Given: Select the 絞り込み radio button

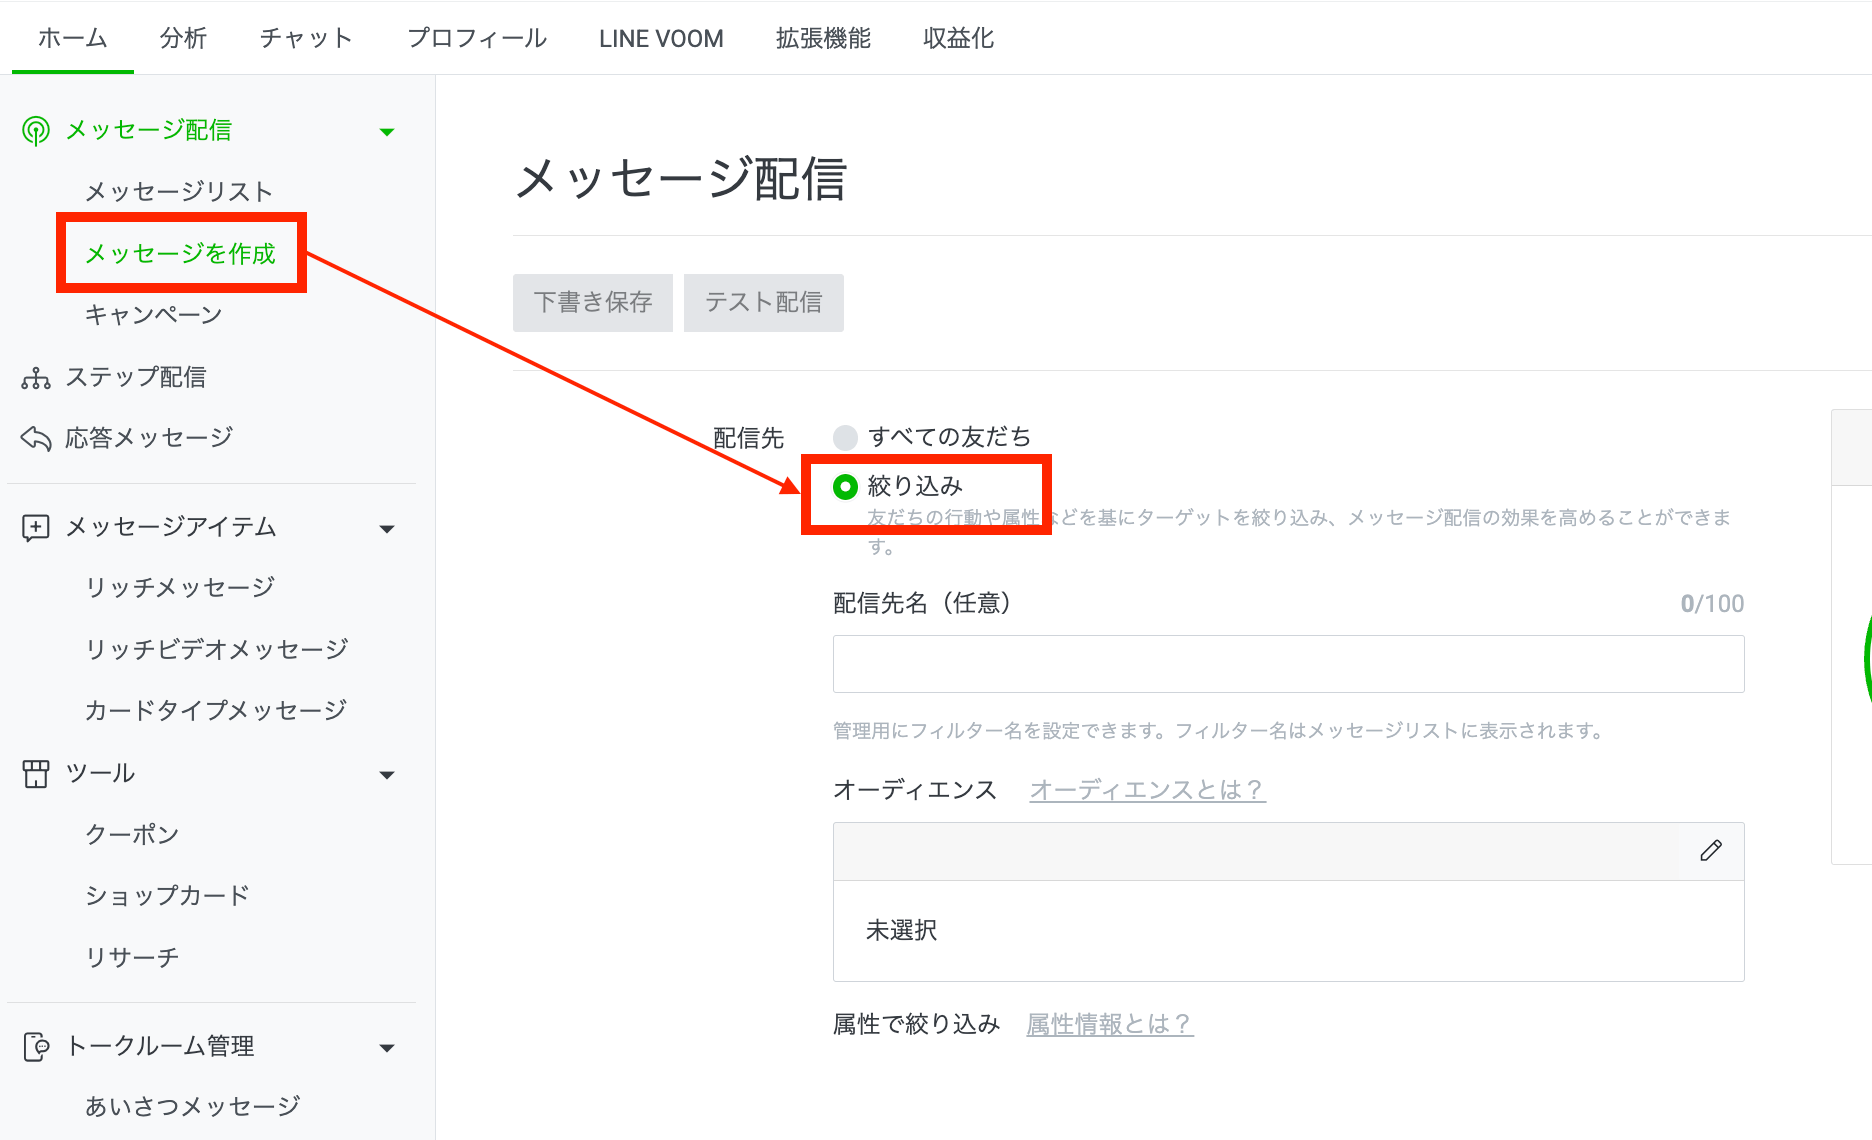Looking at the screenshot, I should (x=845, y=487).
